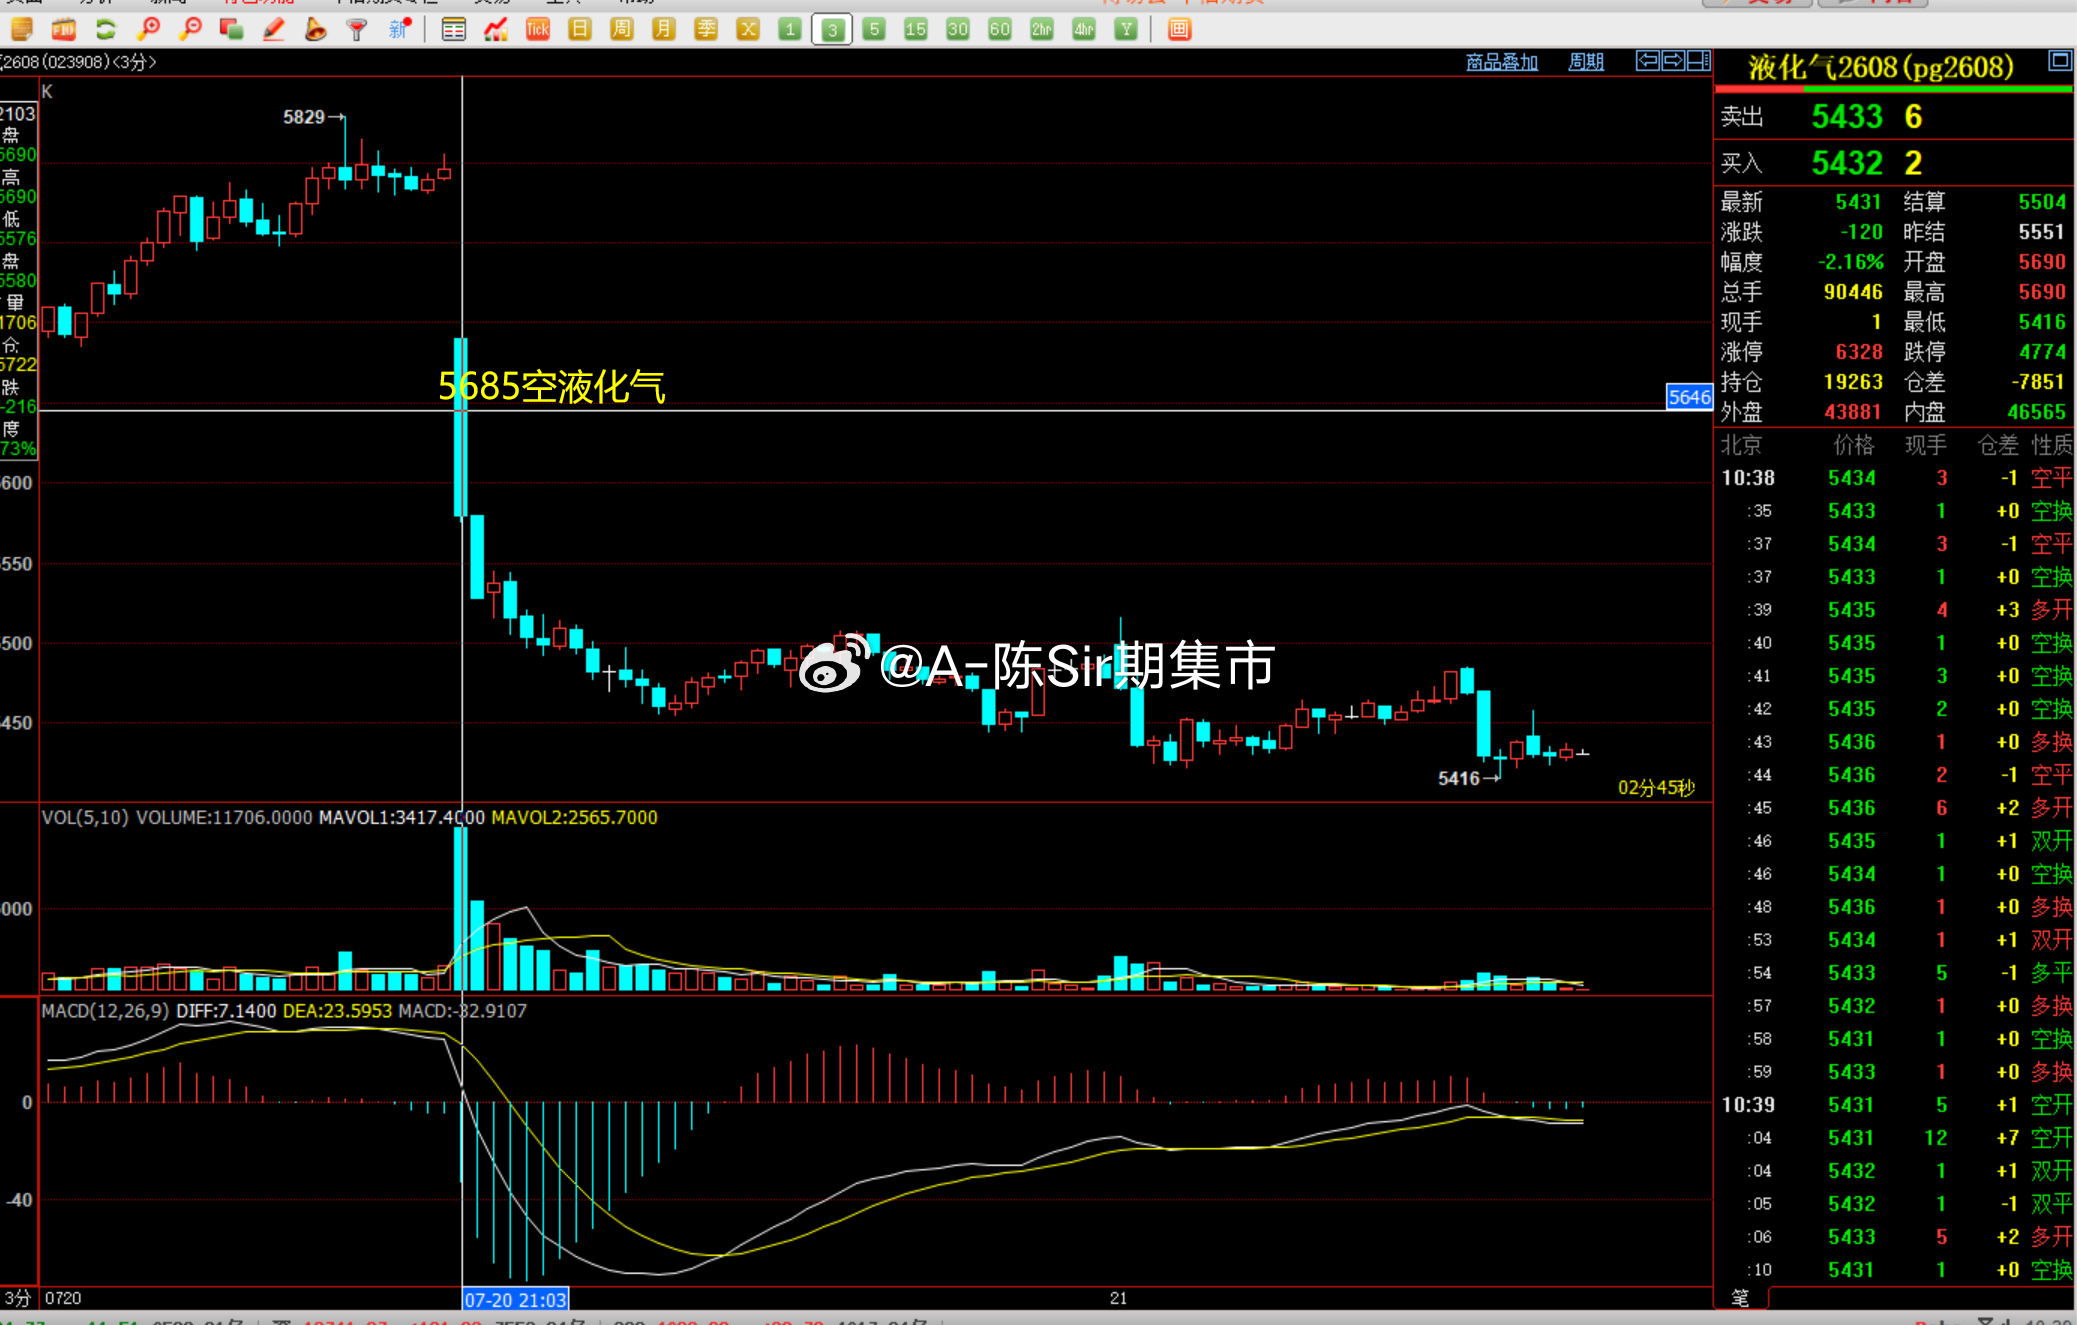Switch to 30-minute chart
The height and width of the screenshot is (1325, 2077).
click(958, 29)
